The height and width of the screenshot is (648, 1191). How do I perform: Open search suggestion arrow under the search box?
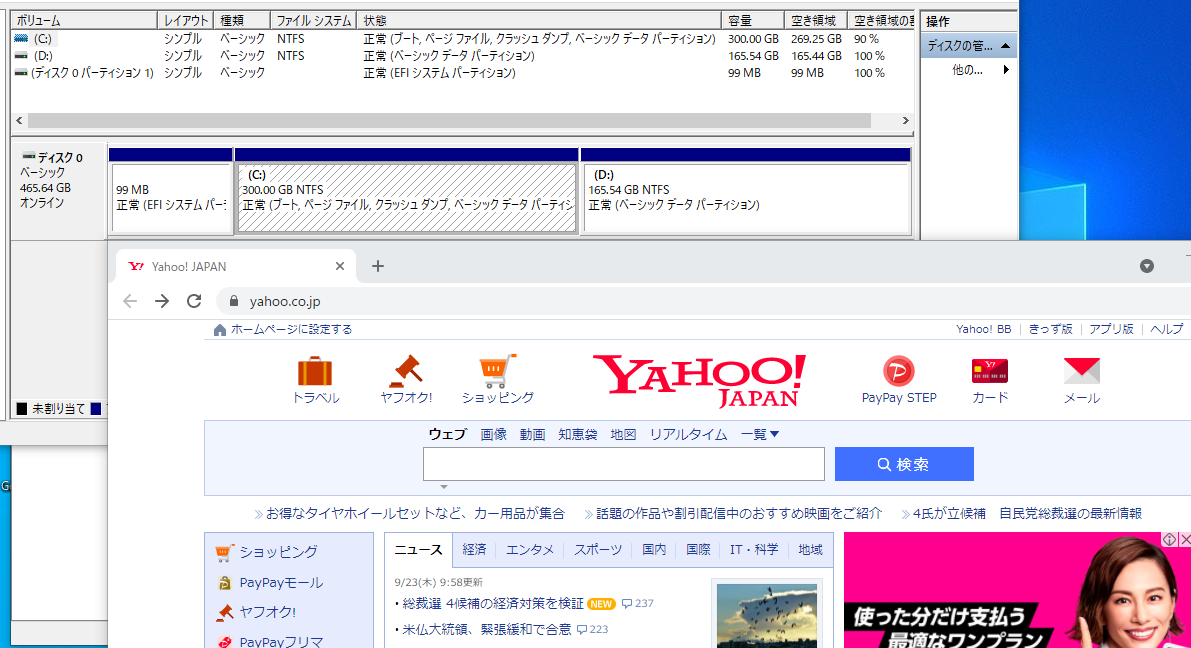[x=444, y=487]
